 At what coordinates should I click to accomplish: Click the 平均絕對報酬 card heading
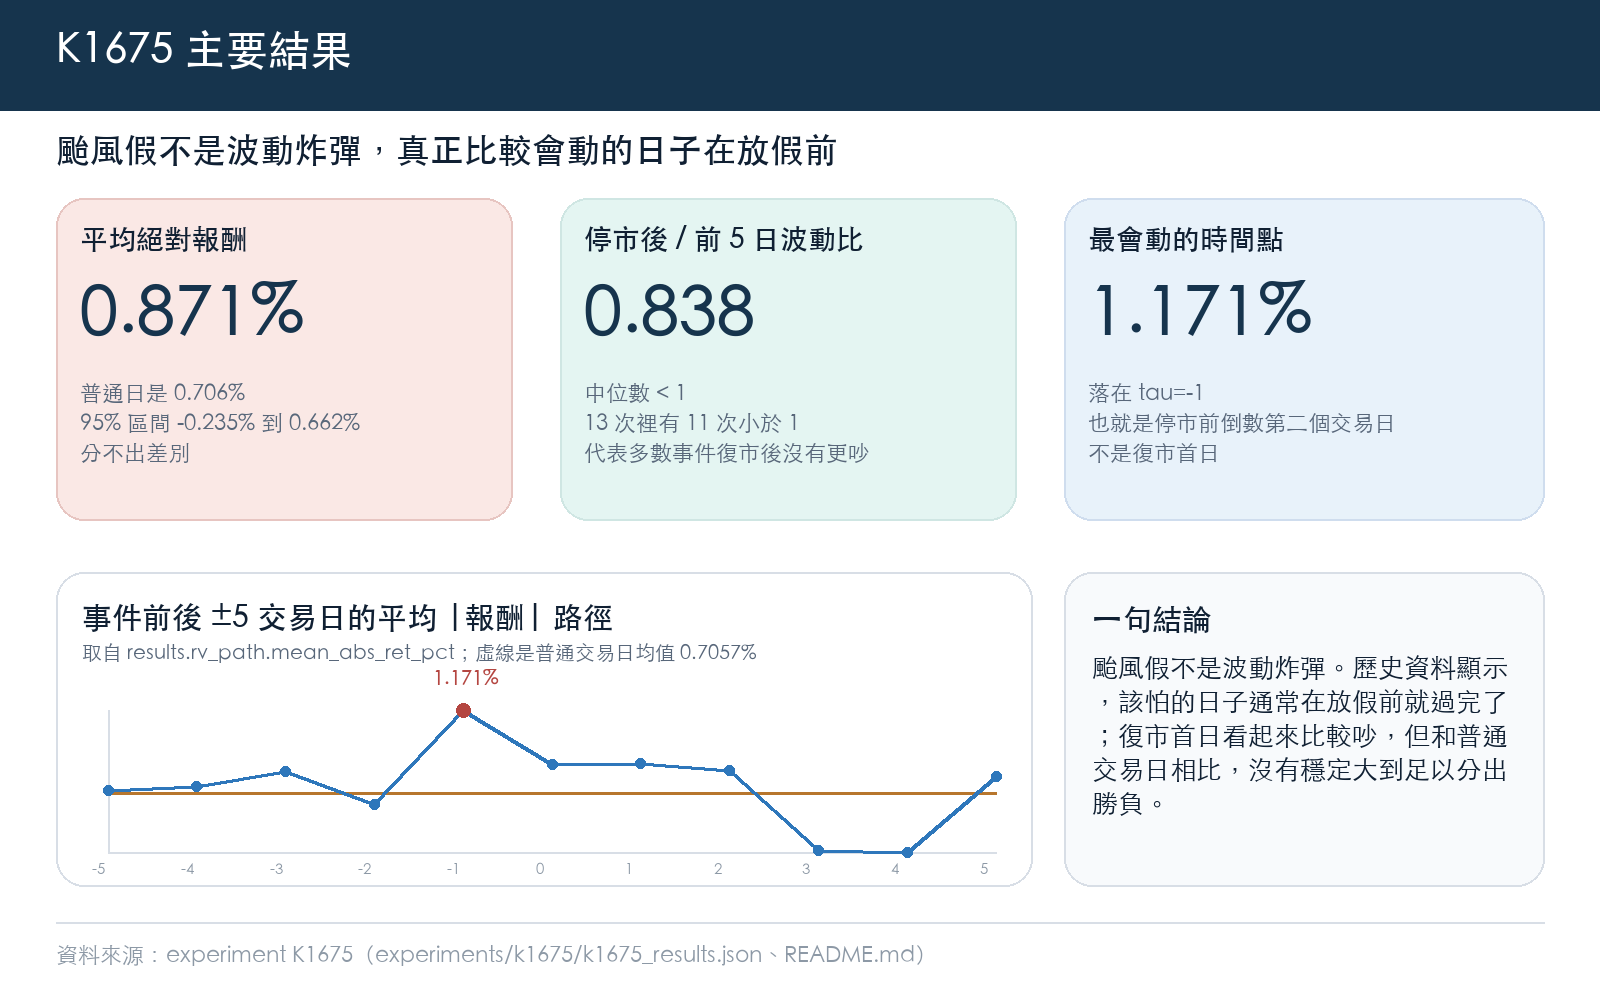[x=164, y=240]
